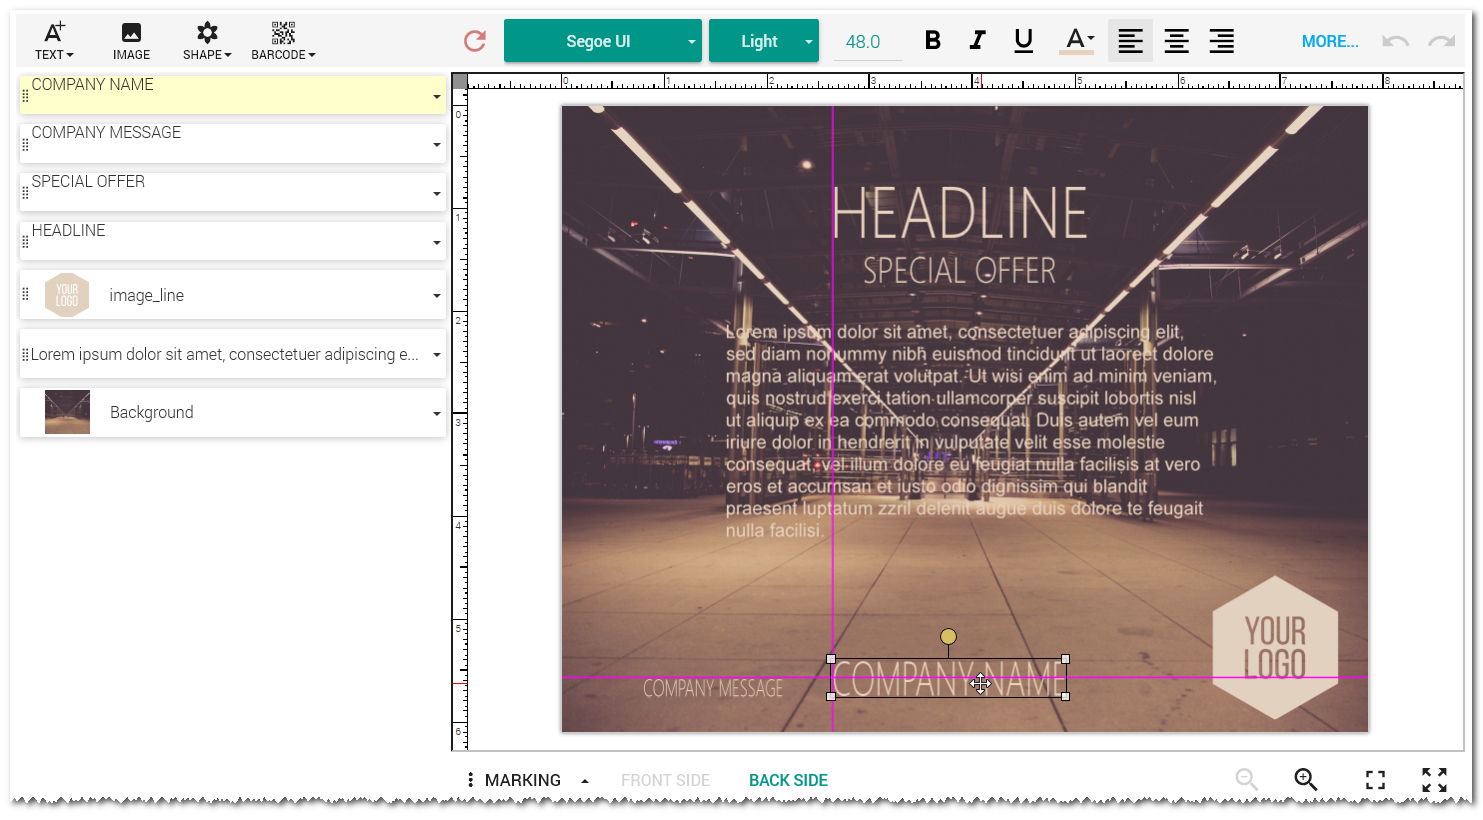1483x820 pixels.
Task: Toggle bold formatting
Action: (x=932, y=41)
